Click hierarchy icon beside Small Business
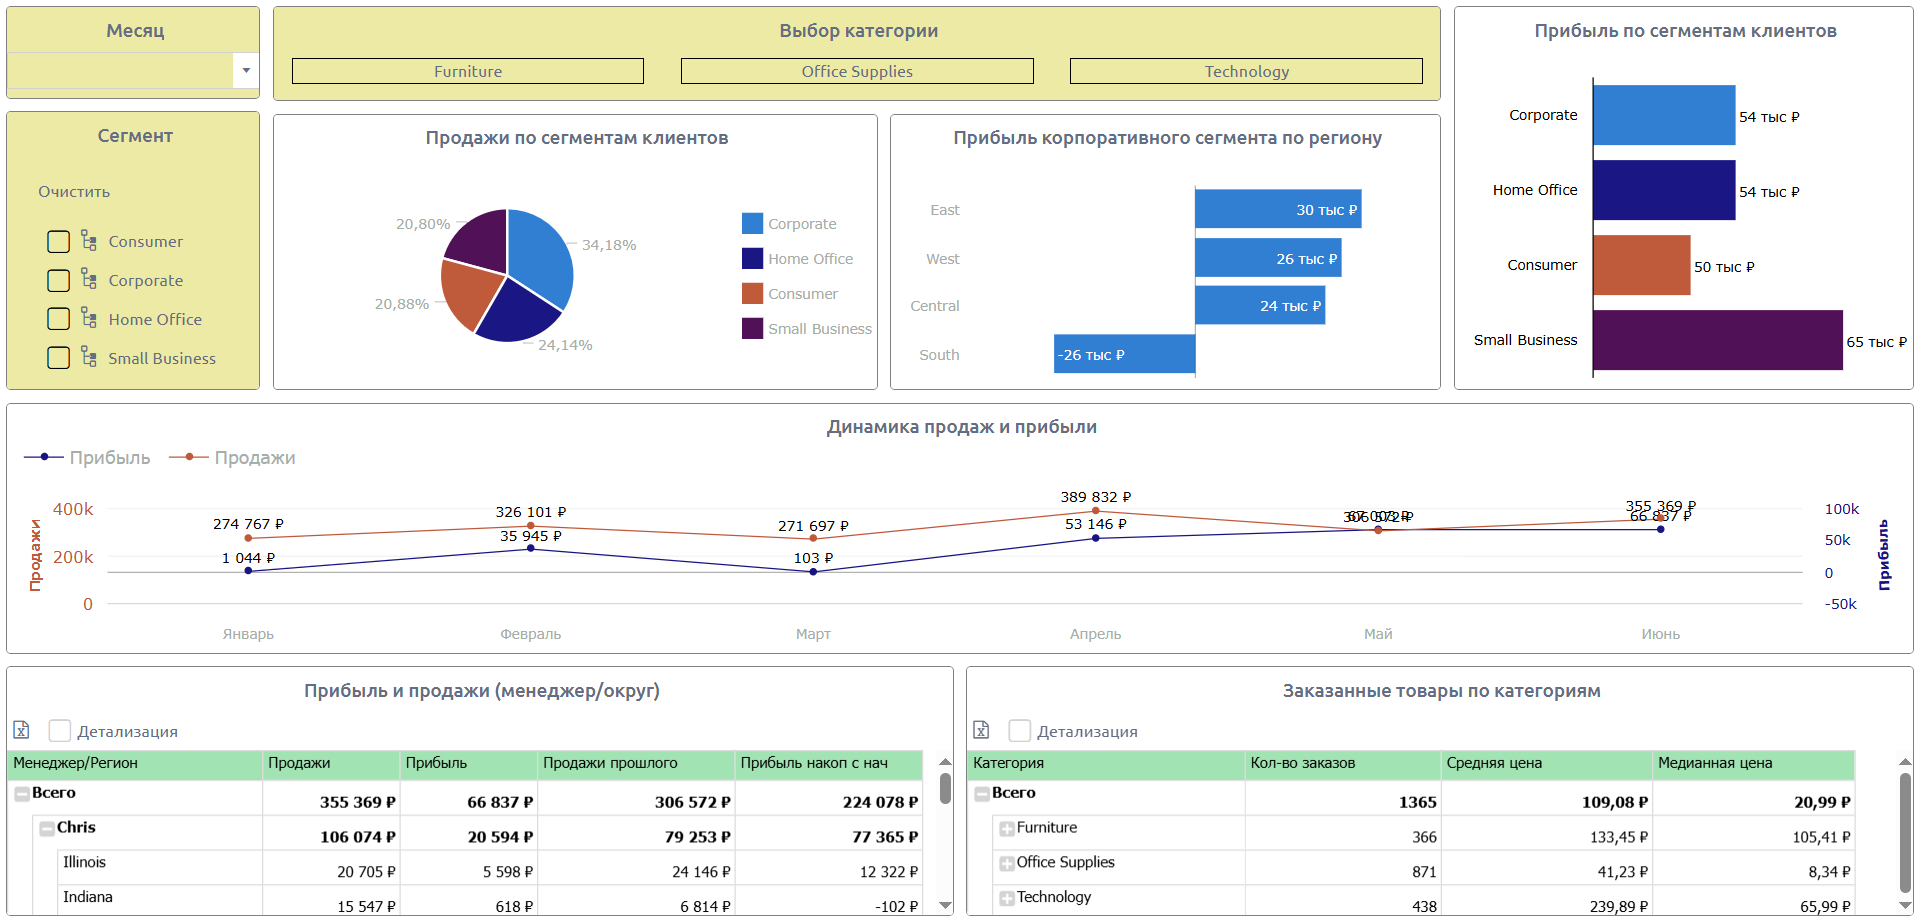Screen dimensions: 1917x920 point(89,358)
